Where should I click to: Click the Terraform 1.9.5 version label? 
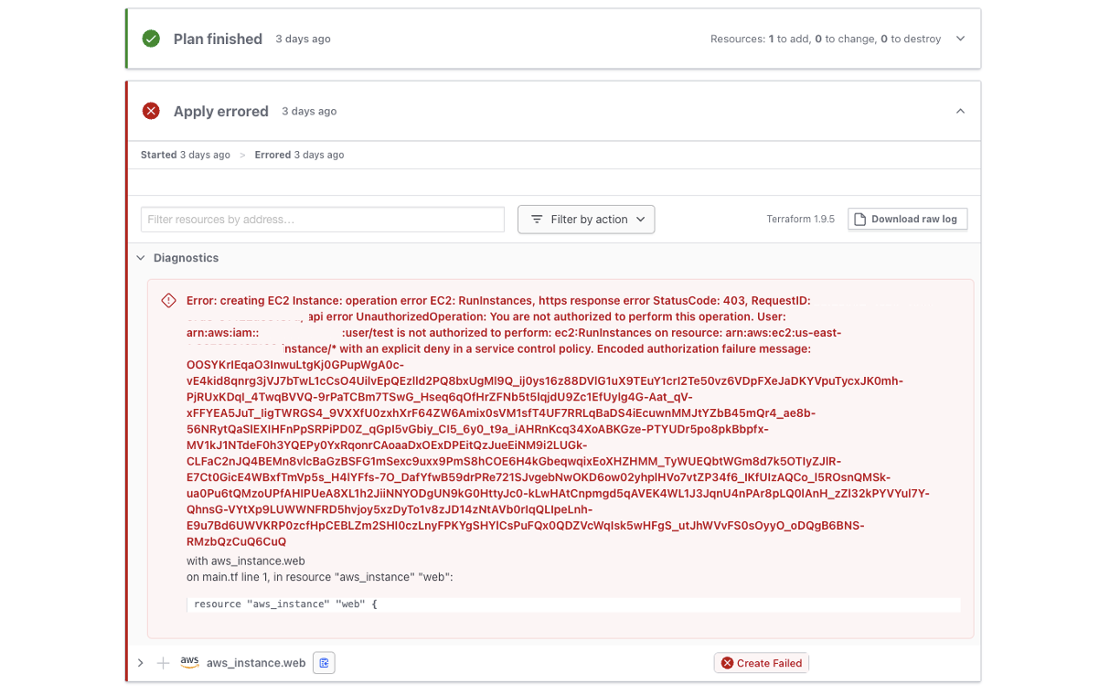point(800,219)
